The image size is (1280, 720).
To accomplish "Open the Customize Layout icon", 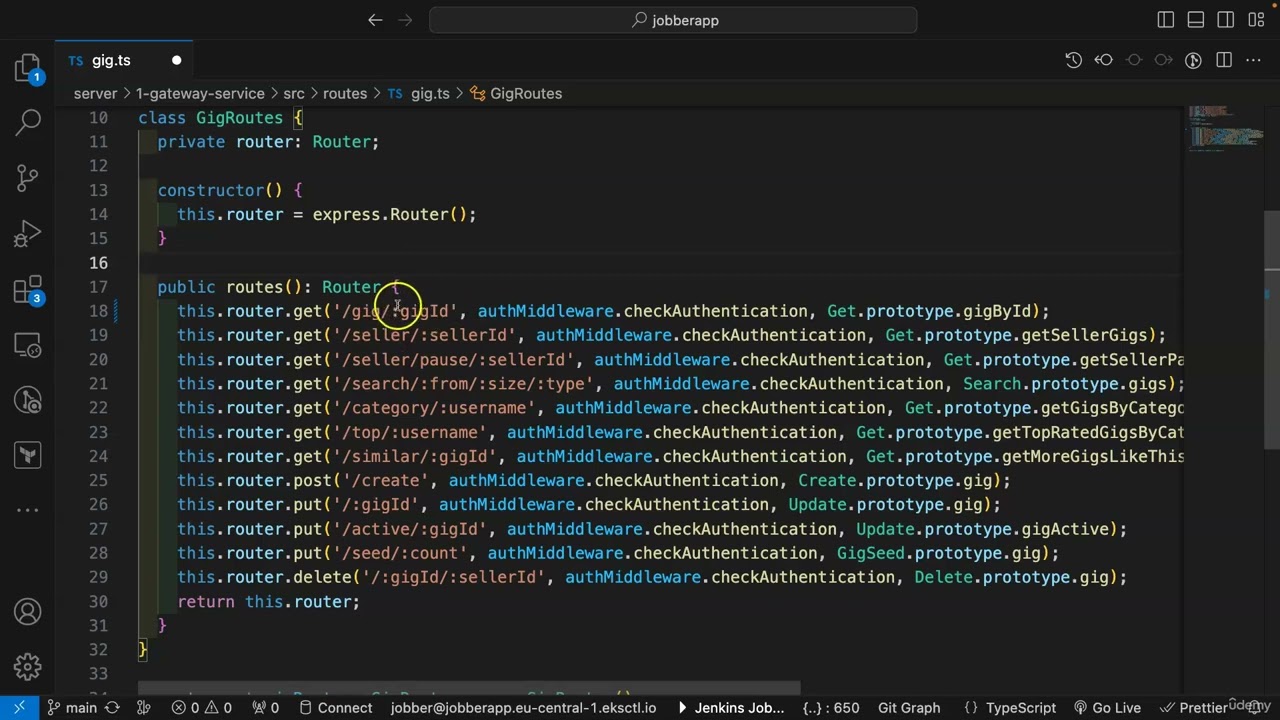I will (1257, 20).
